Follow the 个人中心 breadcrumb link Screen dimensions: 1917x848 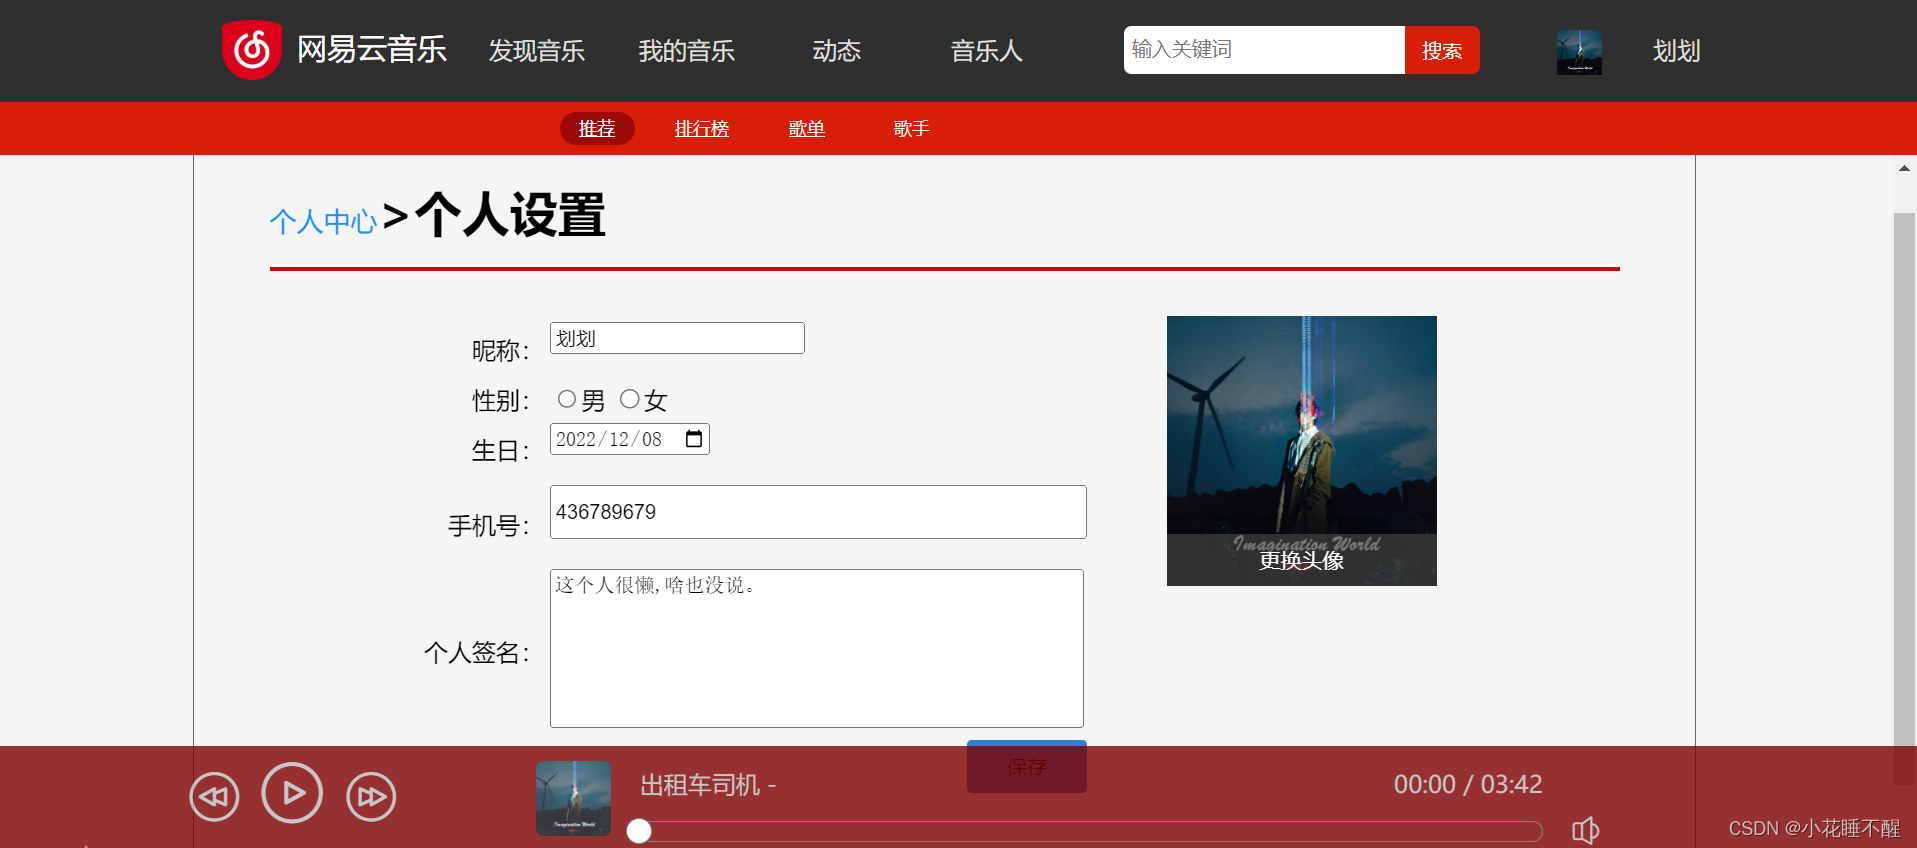[323, 221]
